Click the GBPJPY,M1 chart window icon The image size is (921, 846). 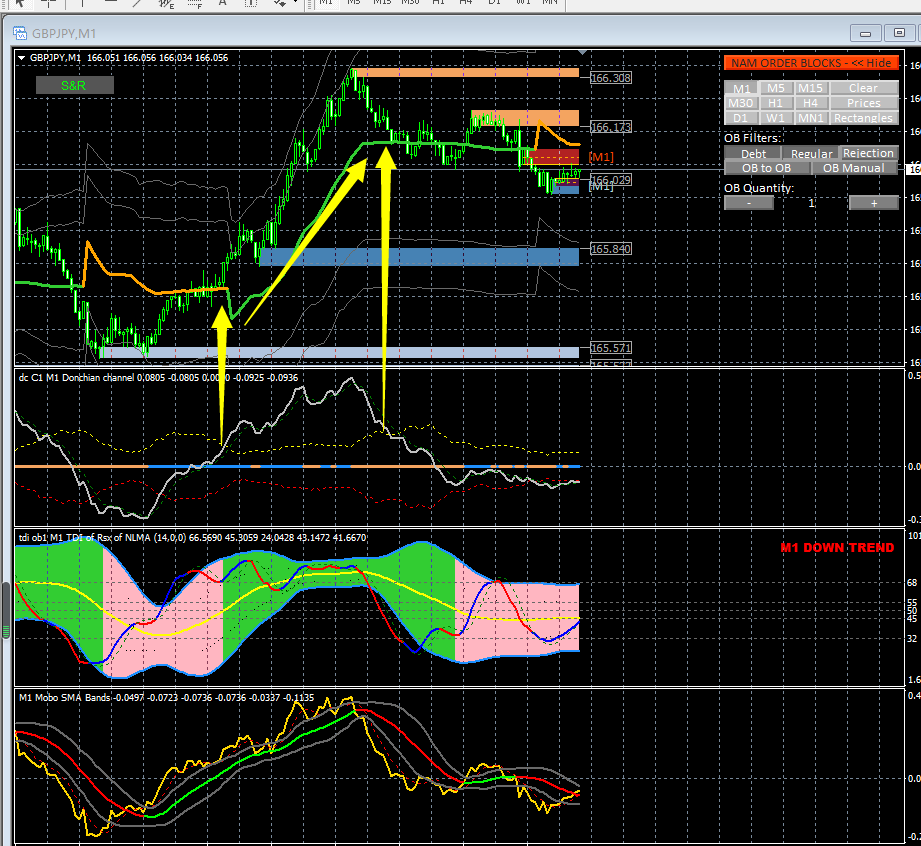[x=20, y=33]
